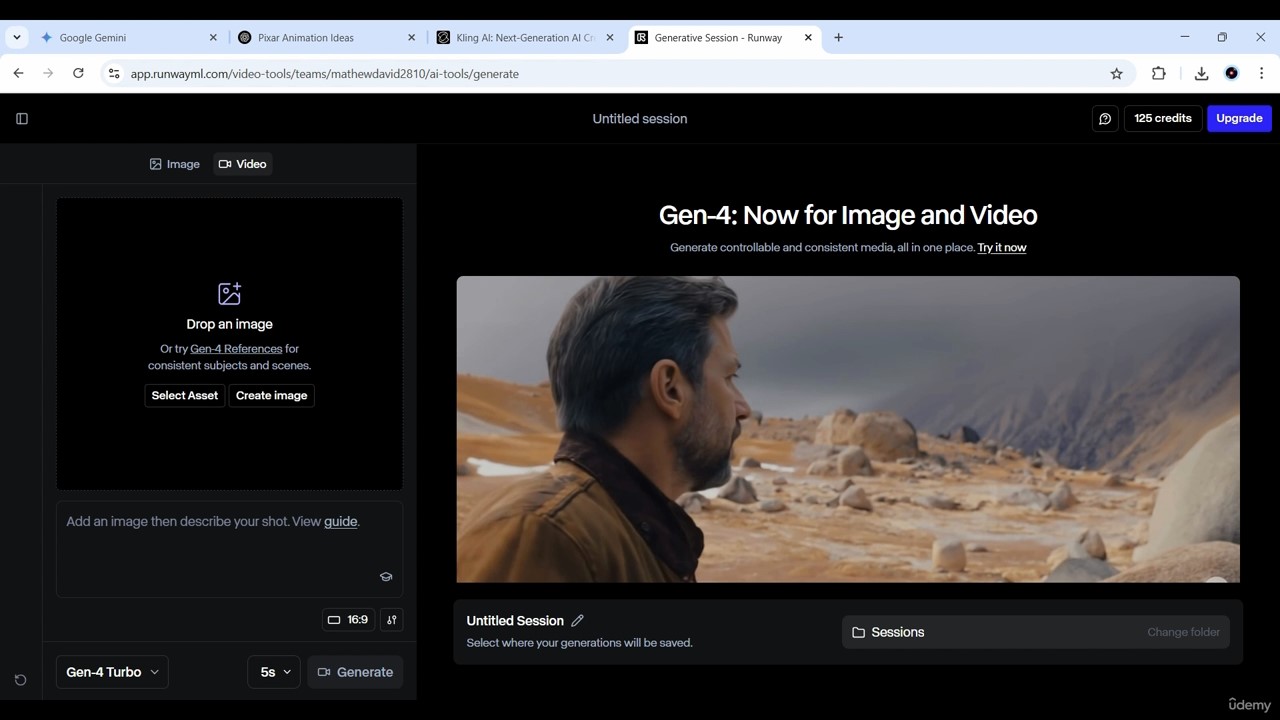
Task: Click the add image icon in the drop zone
Action: 229,293
